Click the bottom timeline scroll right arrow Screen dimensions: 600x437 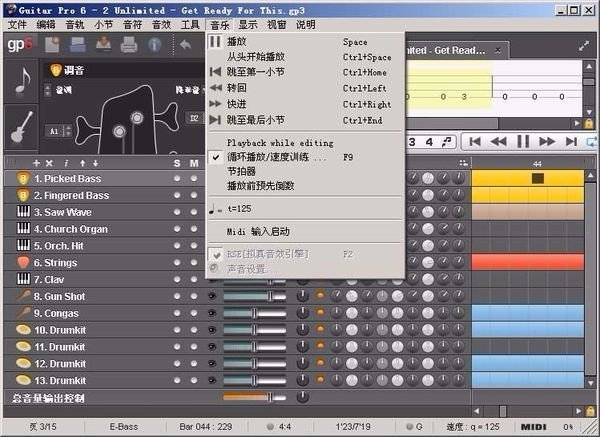click(x=579, y=412)
